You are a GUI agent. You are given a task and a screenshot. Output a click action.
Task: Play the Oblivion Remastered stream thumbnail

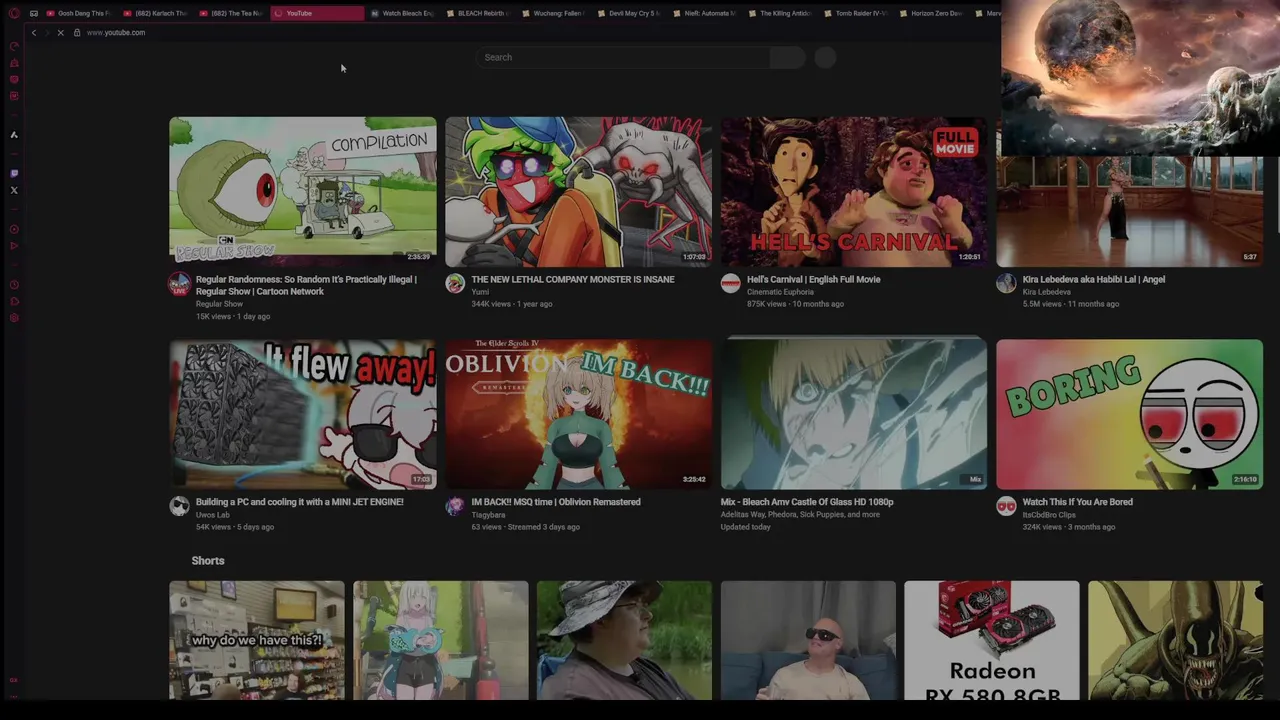tap(578, 414)
